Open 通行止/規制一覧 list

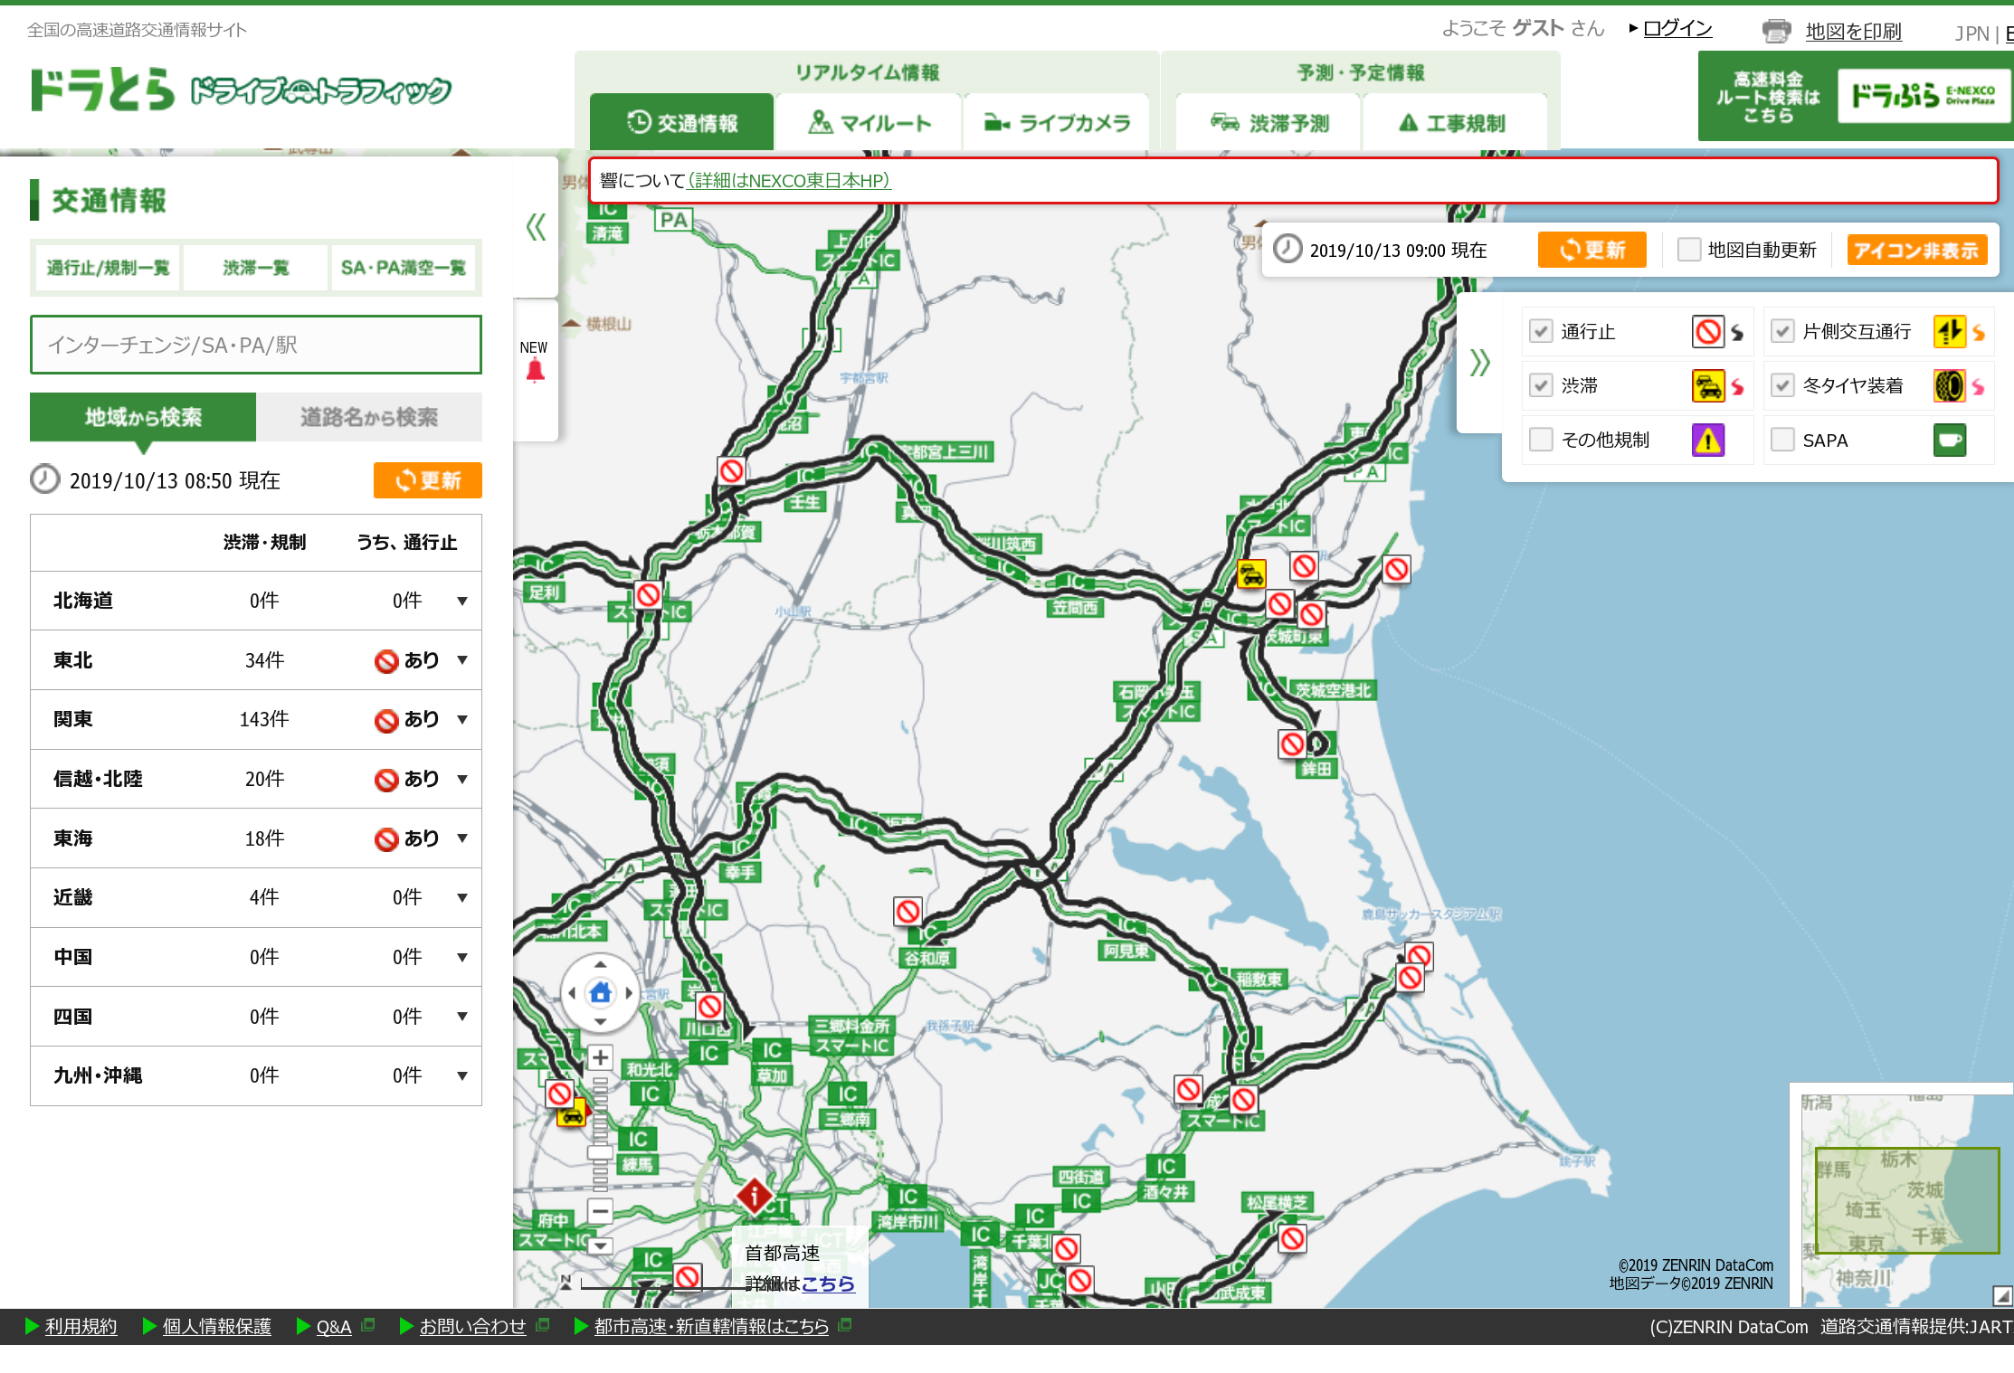107,268
